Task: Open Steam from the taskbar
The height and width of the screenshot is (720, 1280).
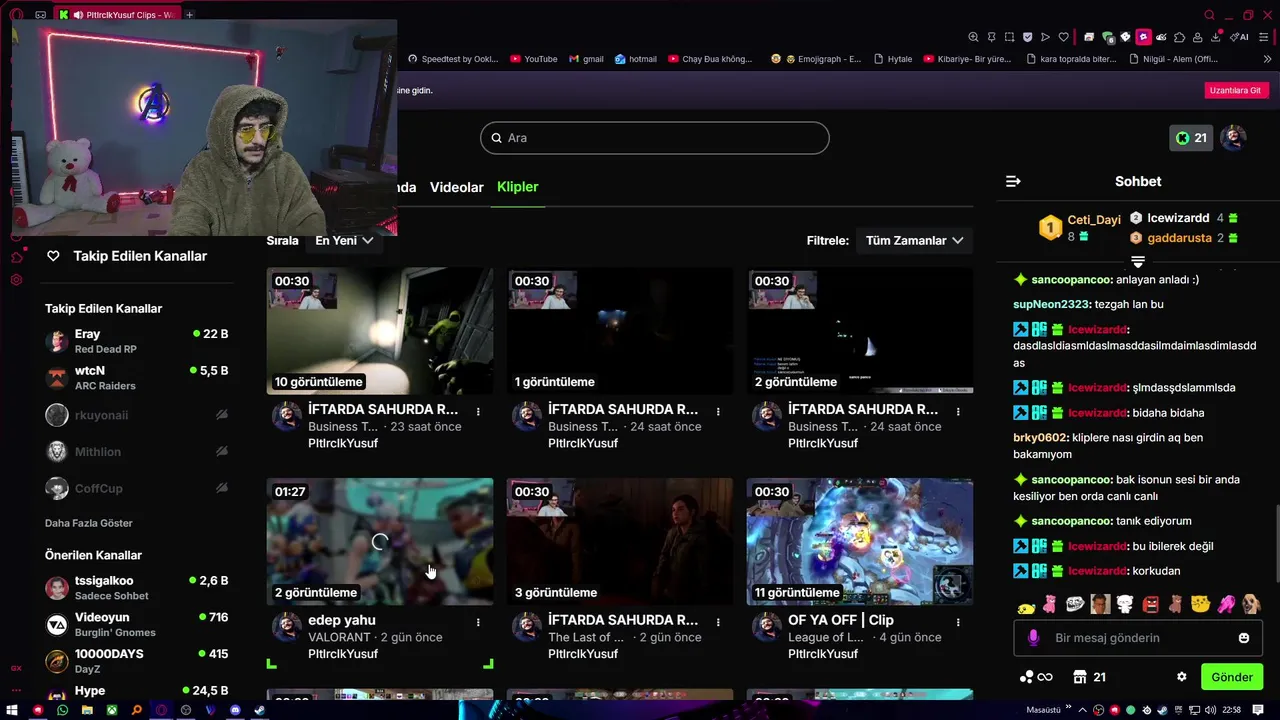Action: click(259, 710)
